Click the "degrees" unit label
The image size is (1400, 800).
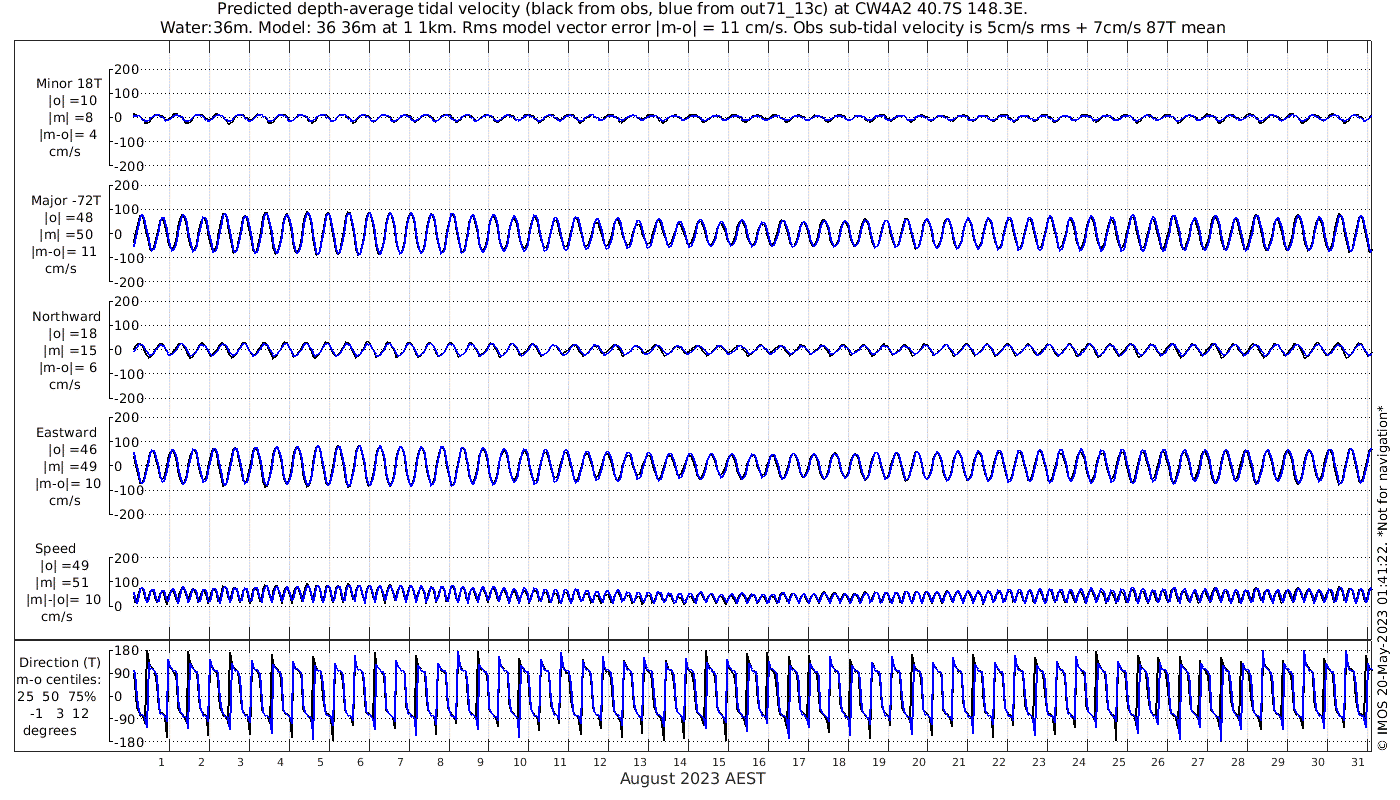(x=51, y=730)
